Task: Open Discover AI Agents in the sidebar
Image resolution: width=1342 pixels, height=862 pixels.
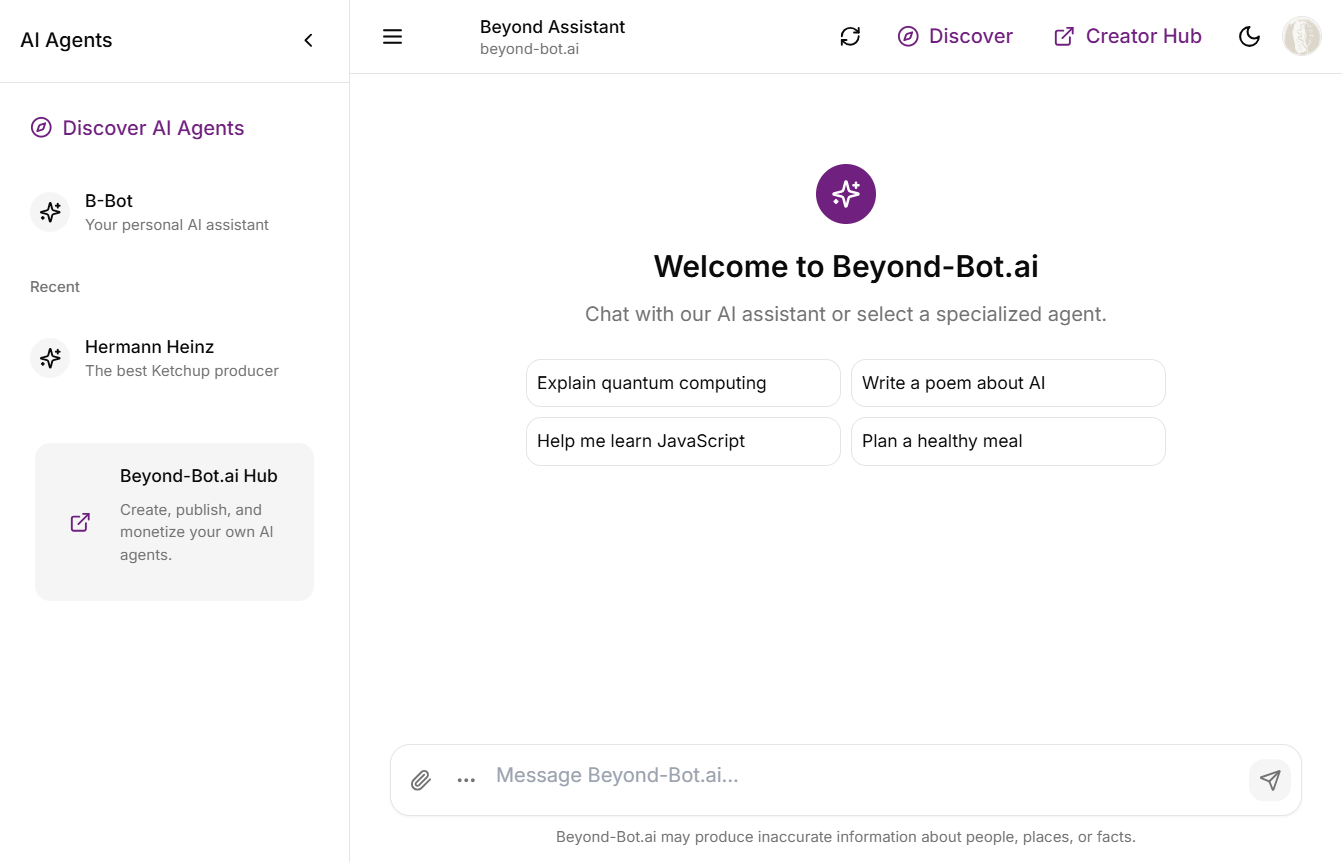Action: tap(138, 128)
